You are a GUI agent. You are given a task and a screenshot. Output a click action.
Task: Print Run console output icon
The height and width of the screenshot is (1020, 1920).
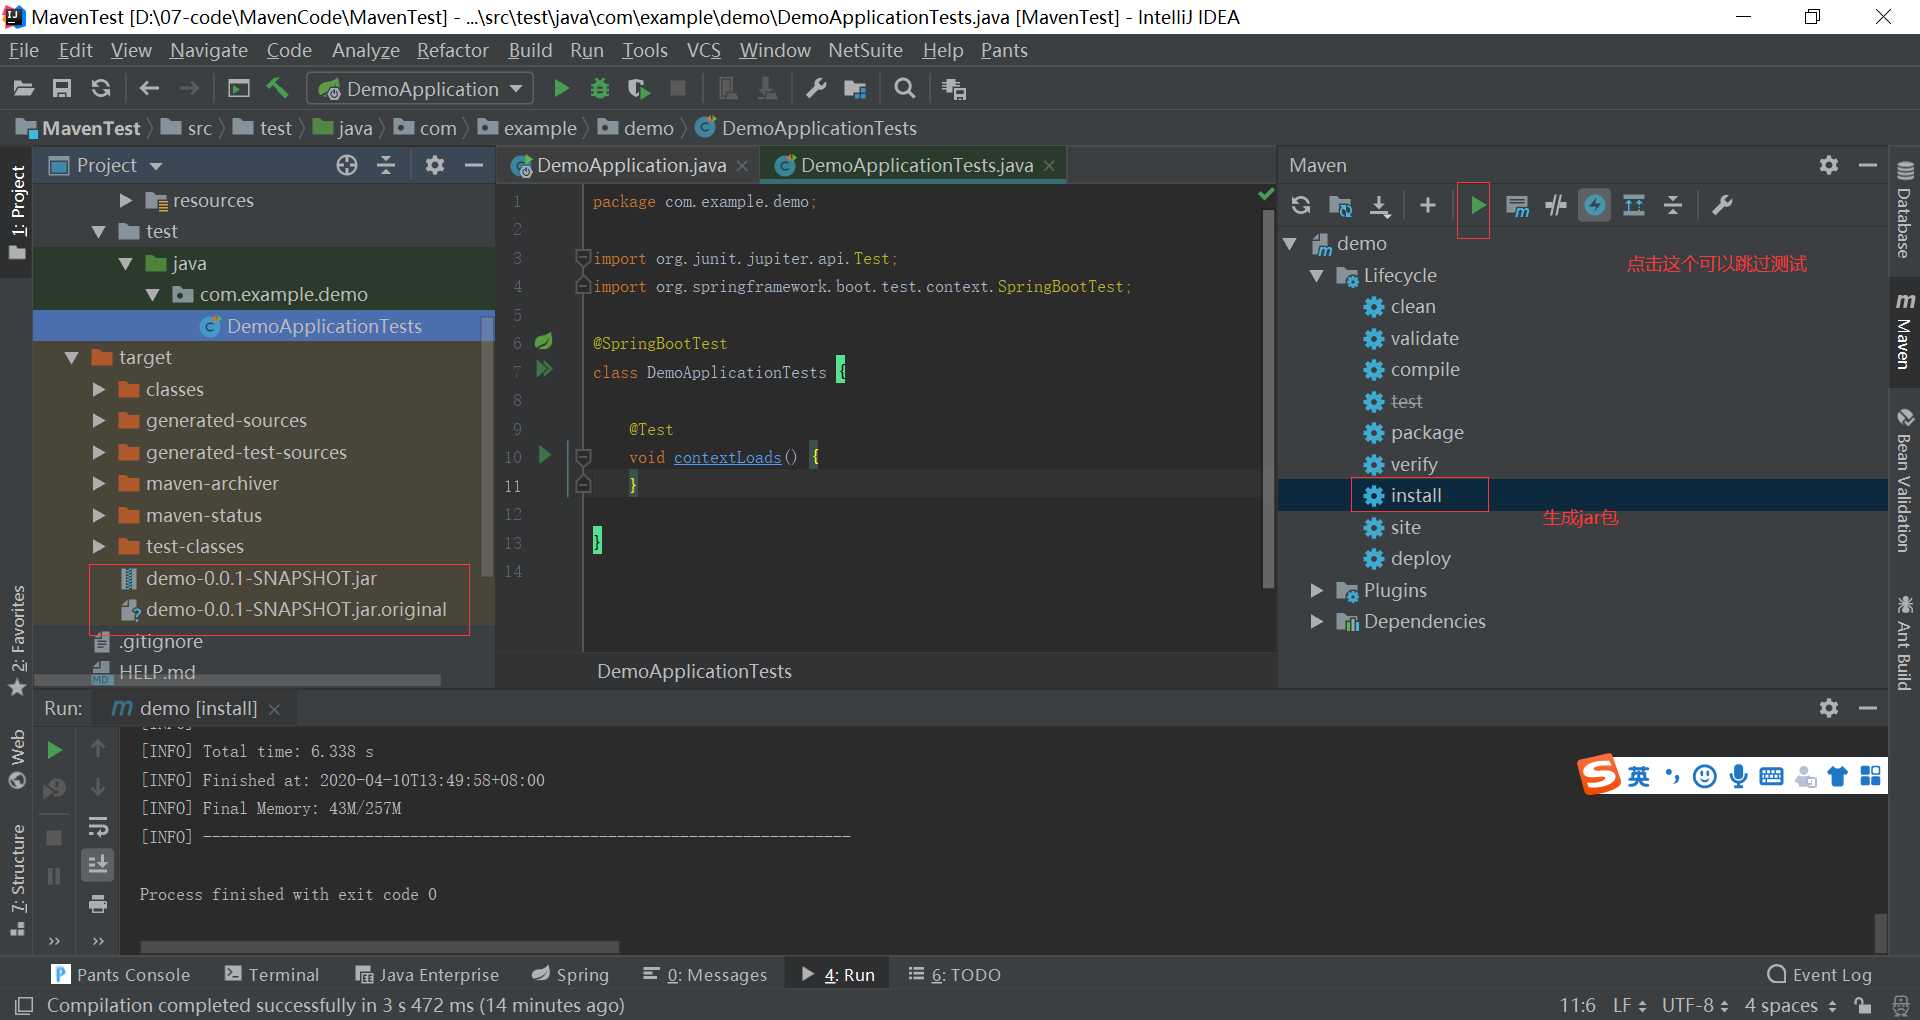[98, 904]
